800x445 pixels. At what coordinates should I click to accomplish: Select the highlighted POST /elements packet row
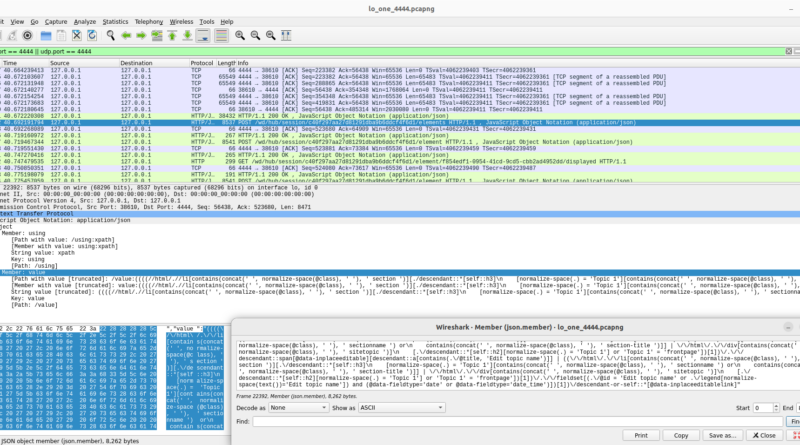click(400, 122)
